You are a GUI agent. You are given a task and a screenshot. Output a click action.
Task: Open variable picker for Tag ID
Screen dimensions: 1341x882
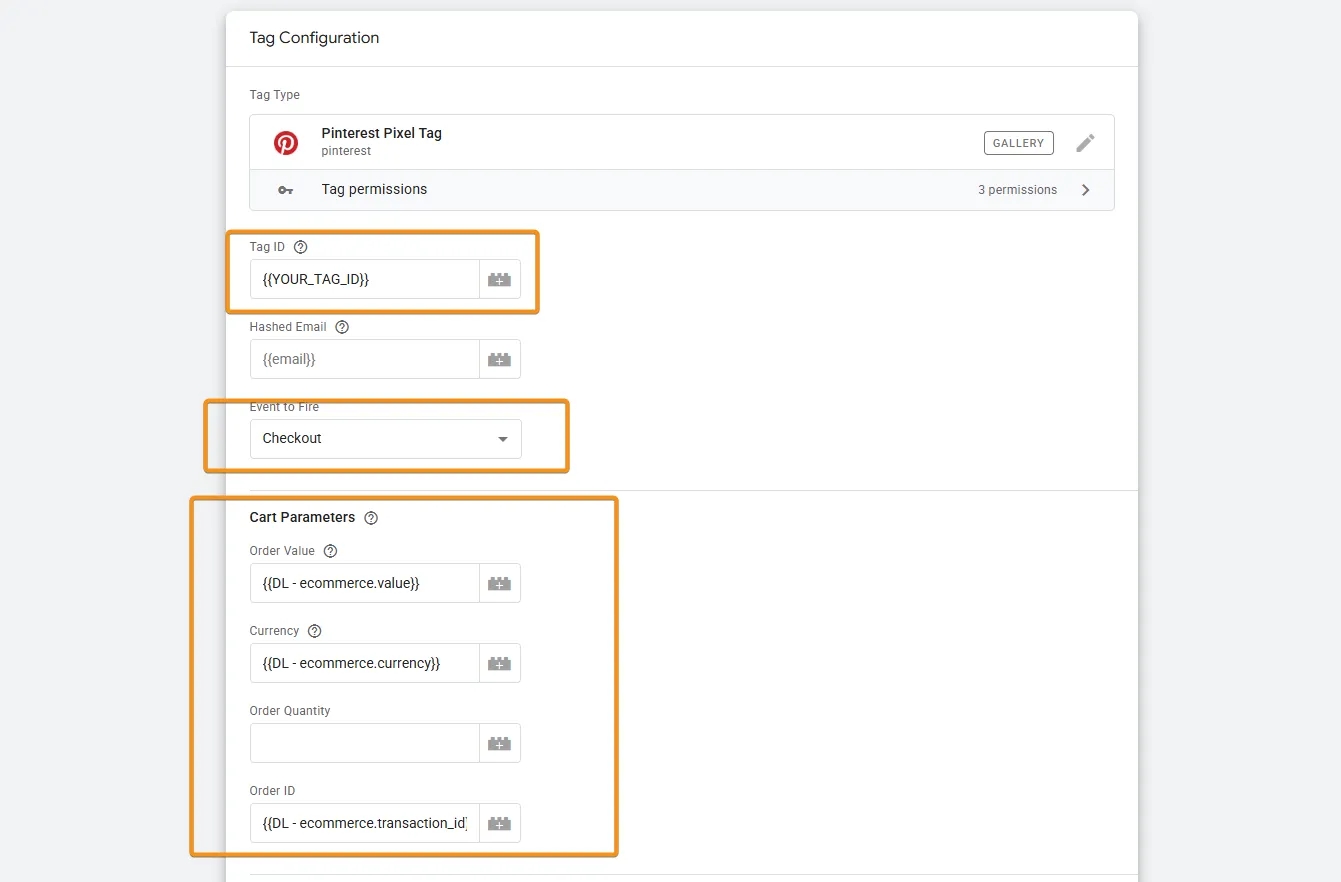[499, 279]
